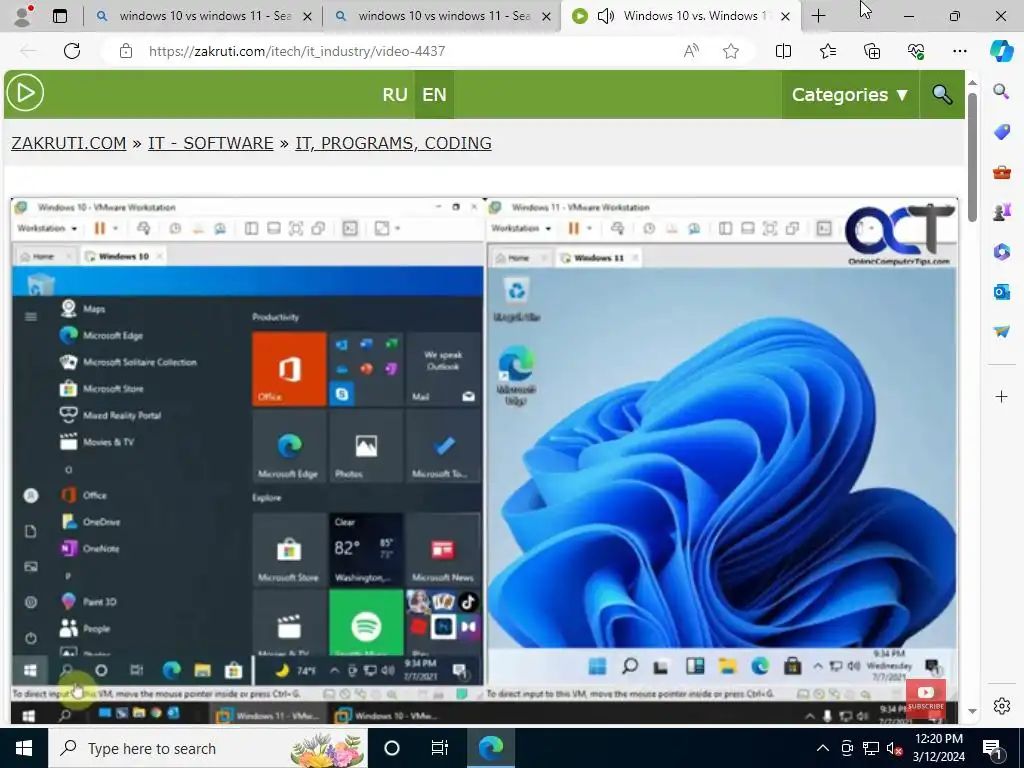This screenshot has width=1024, height=768.
Task: Add this page to favorites star
Action: [731, 51]
